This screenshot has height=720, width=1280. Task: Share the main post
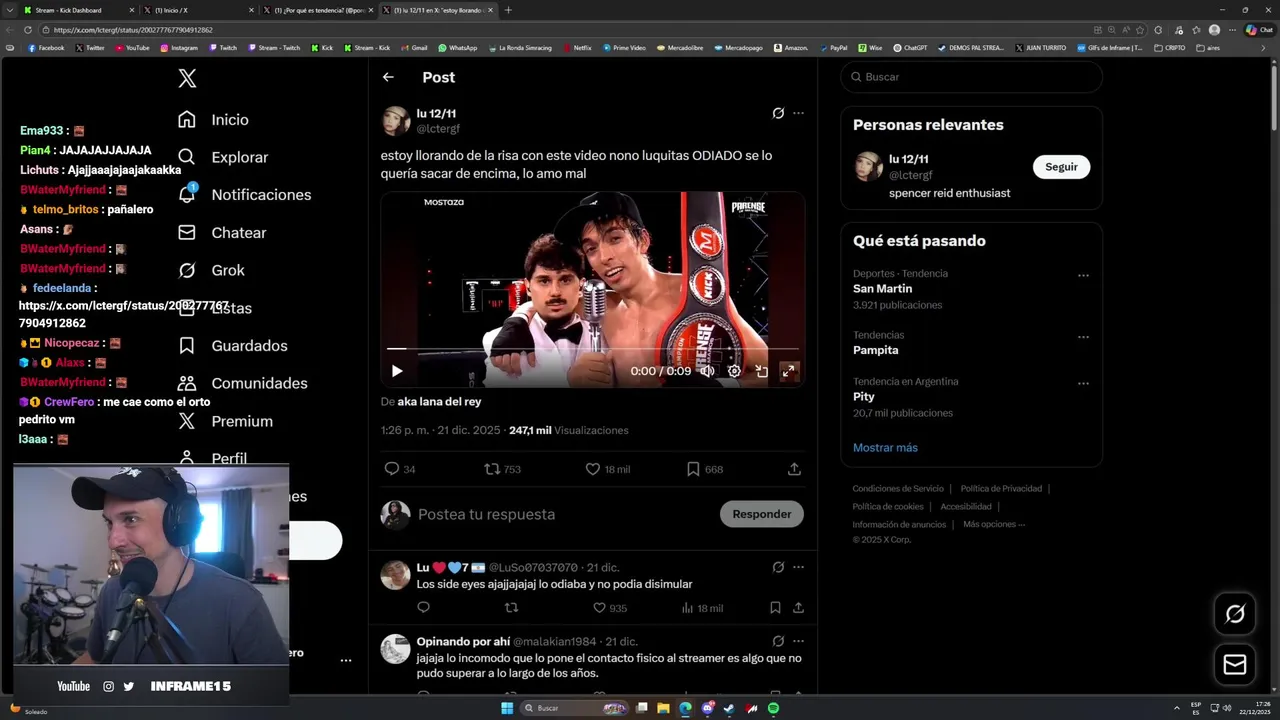tap(794, 469)
